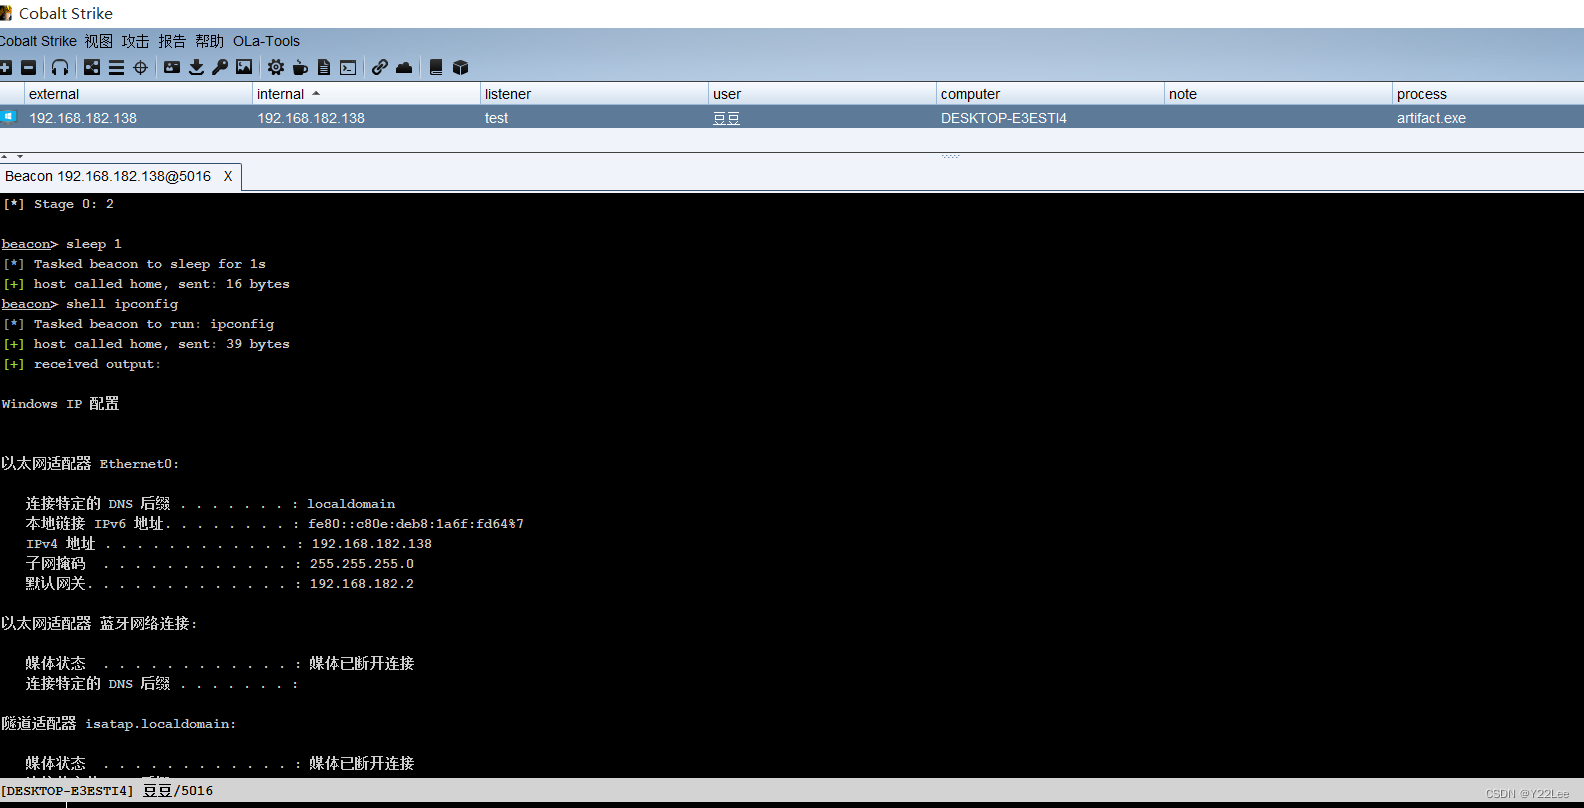1584x808 pixels.
Task: Close the Beacon tab with X
Action: (228, 176)
